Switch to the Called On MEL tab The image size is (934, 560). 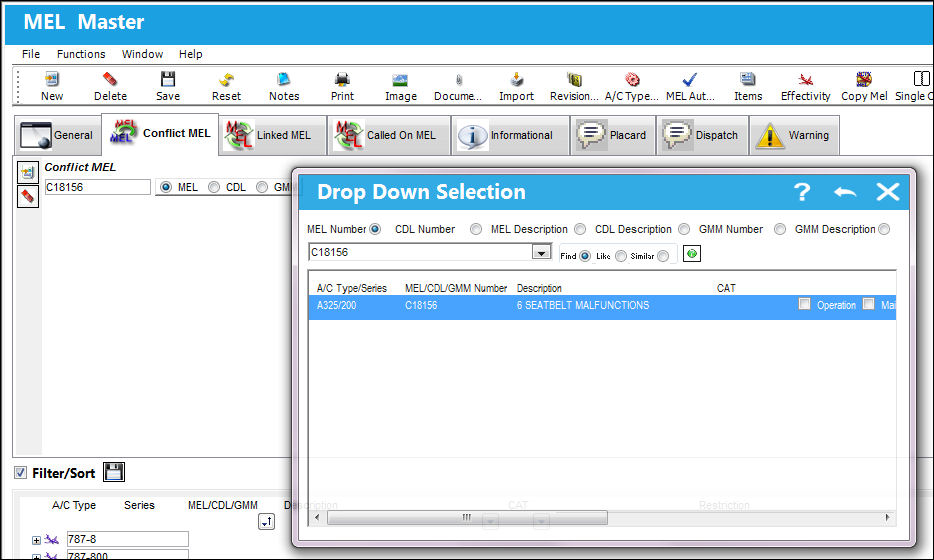[x=389, y=135]
